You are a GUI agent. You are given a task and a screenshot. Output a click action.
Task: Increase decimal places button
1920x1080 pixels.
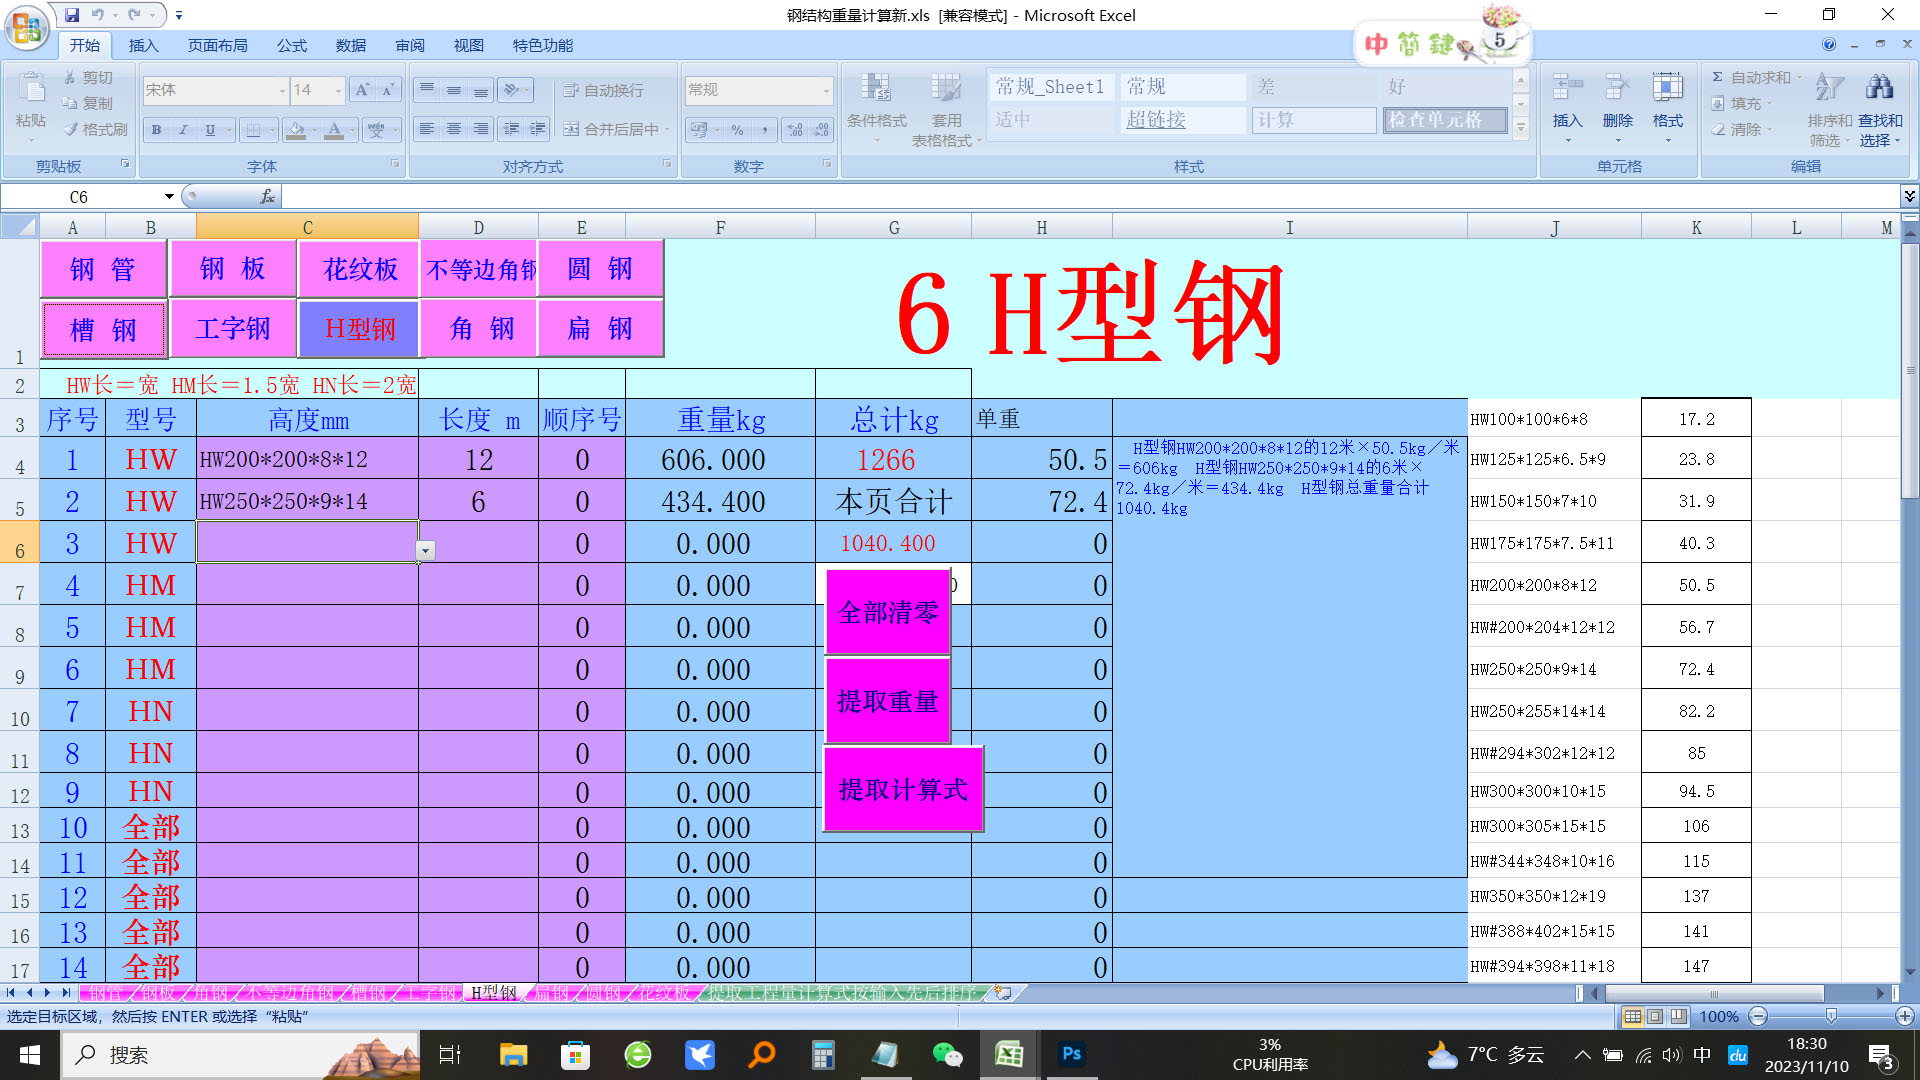point(795,129)
